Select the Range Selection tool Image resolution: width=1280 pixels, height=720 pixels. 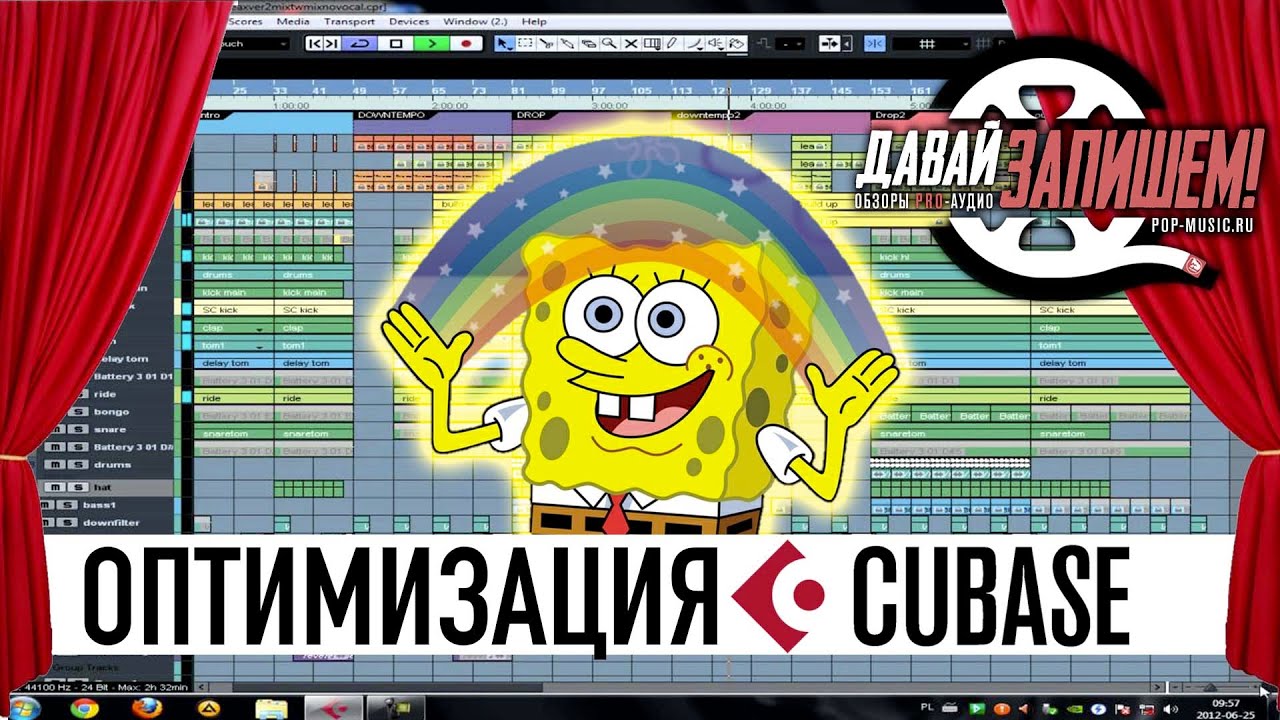[x=524, y=43]
